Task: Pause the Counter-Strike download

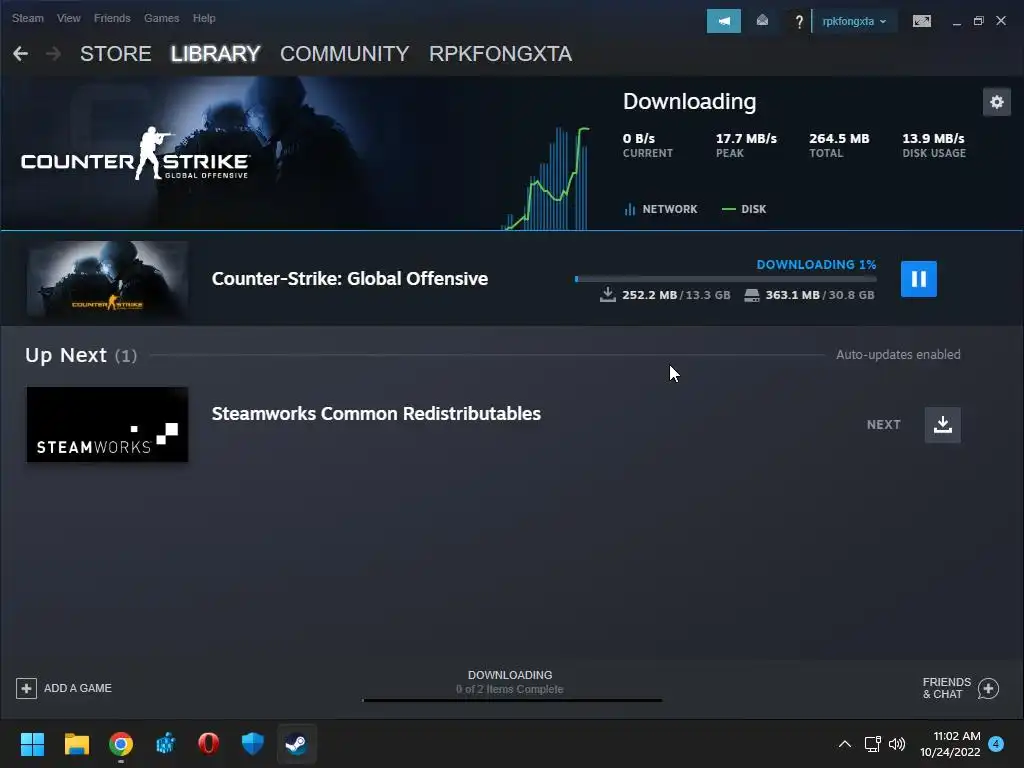Action: tap(919, 279)
